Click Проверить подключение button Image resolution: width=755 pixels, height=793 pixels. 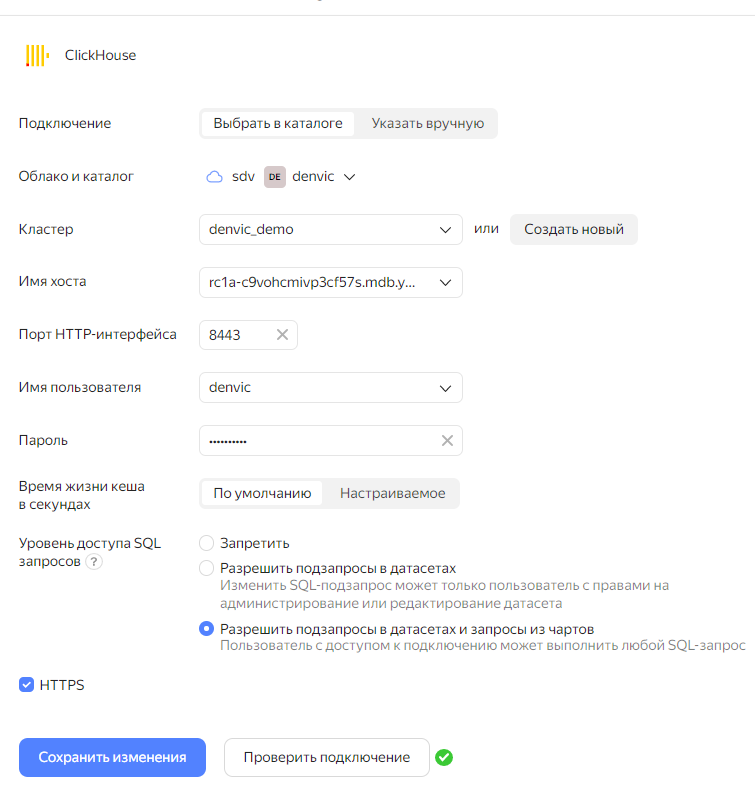coord(326,758)
